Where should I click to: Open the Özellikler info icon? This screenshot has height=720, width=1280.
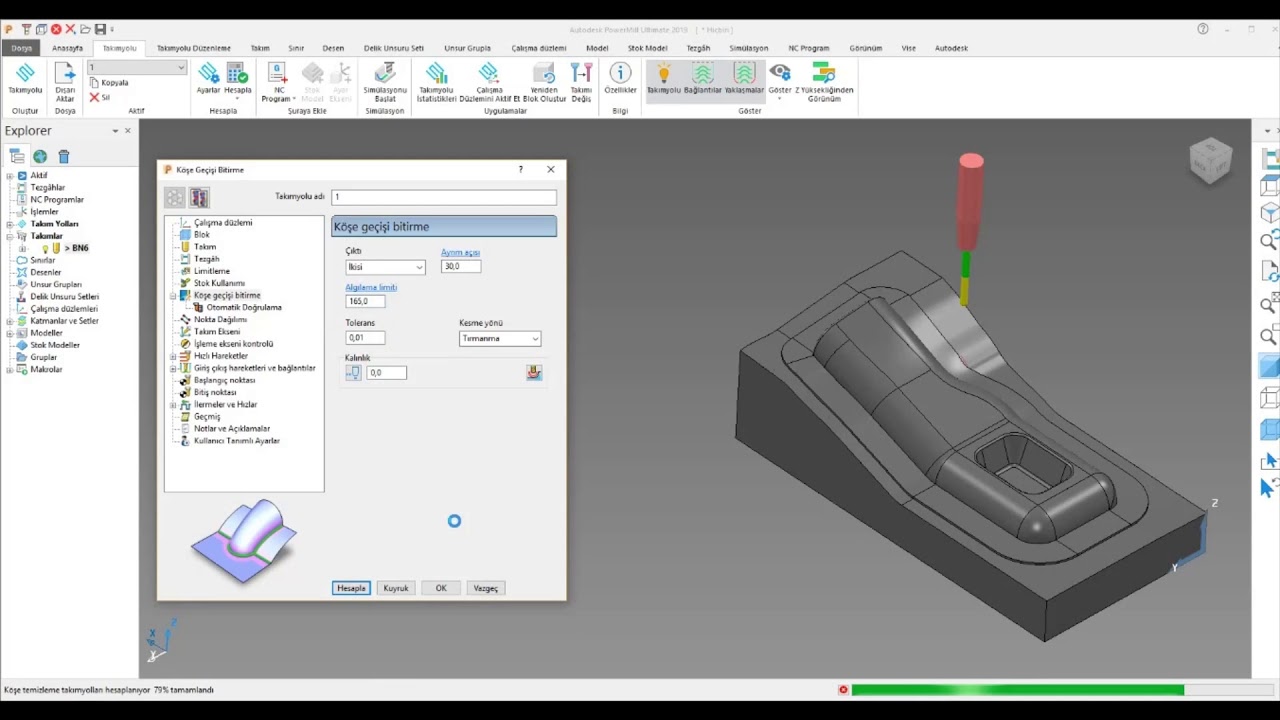click(620, 78)
